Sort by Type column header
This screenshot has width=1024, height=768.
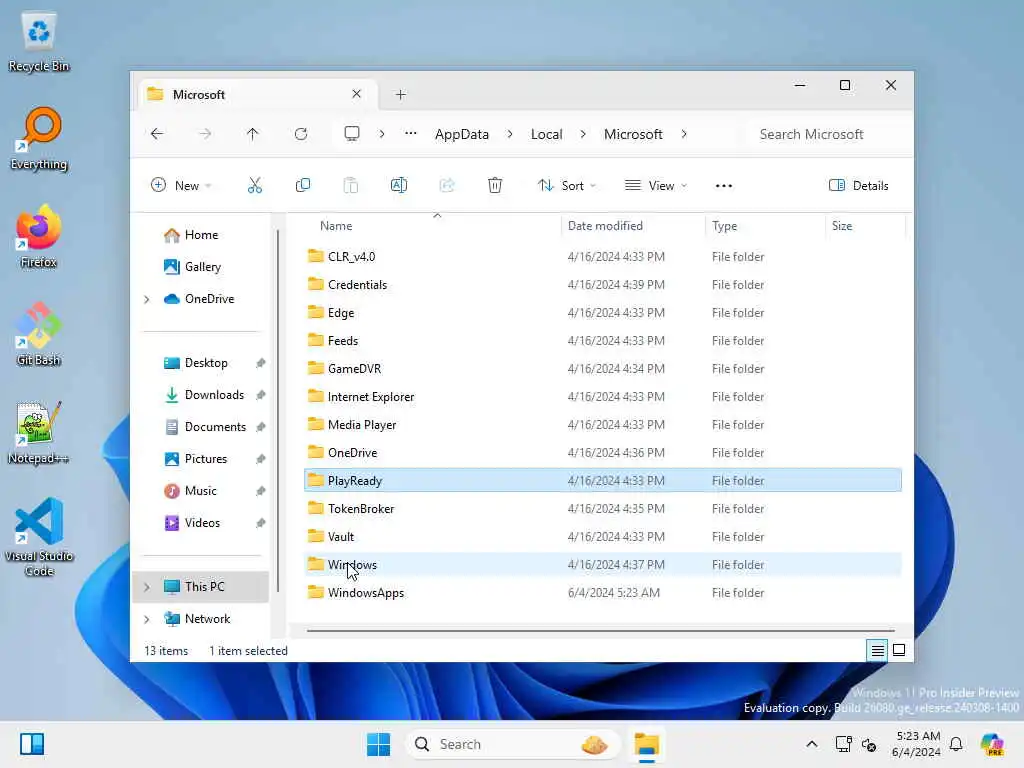tap(765, 225)
